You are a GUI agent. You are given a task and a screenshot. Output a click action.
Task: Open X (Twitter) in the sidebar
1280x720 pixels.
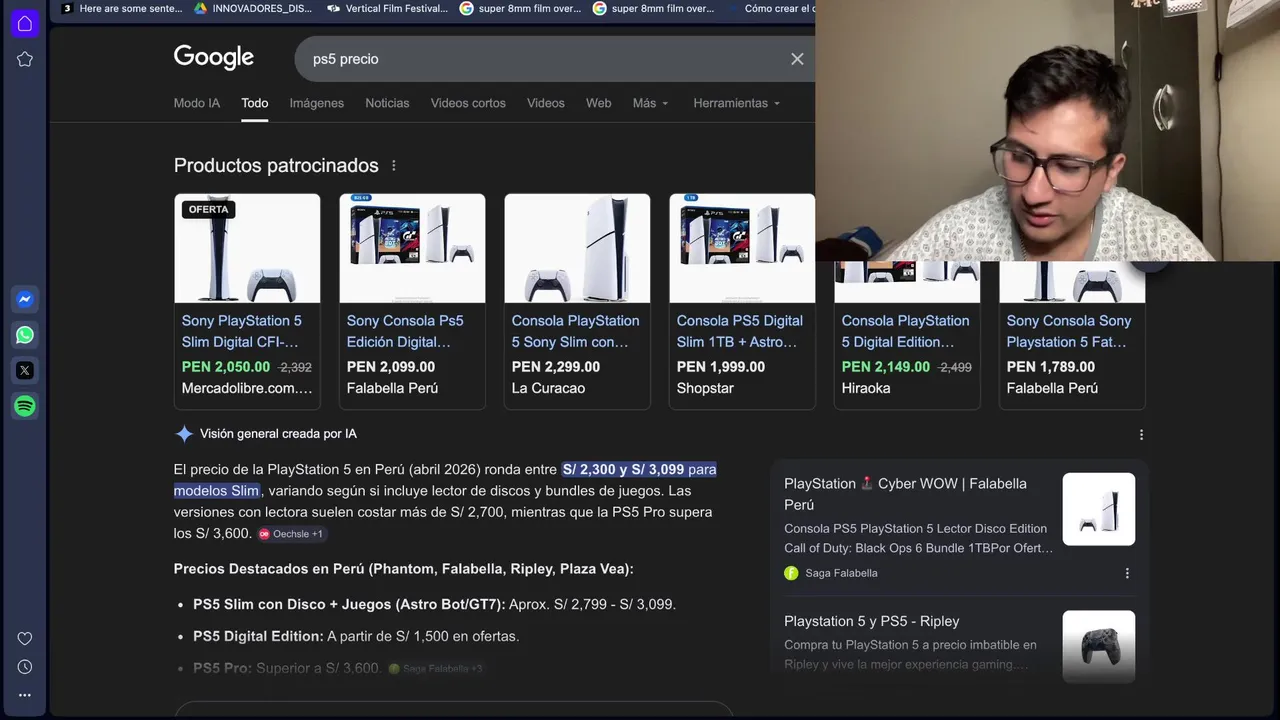[x=25, y=370]
